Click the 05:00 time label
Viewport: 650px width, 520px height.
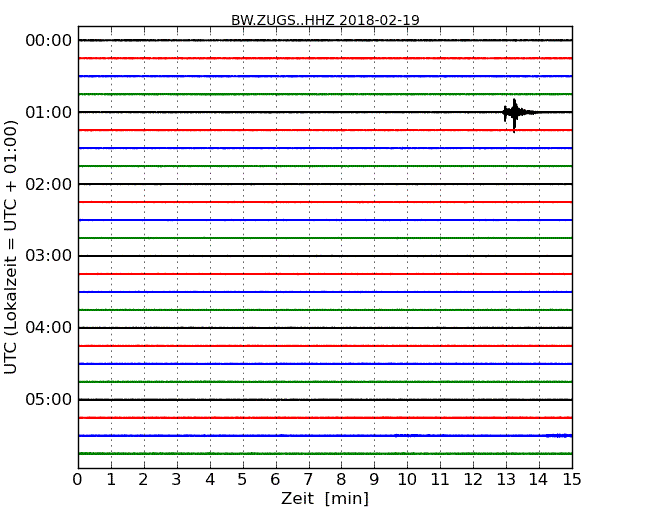(49, 399)
